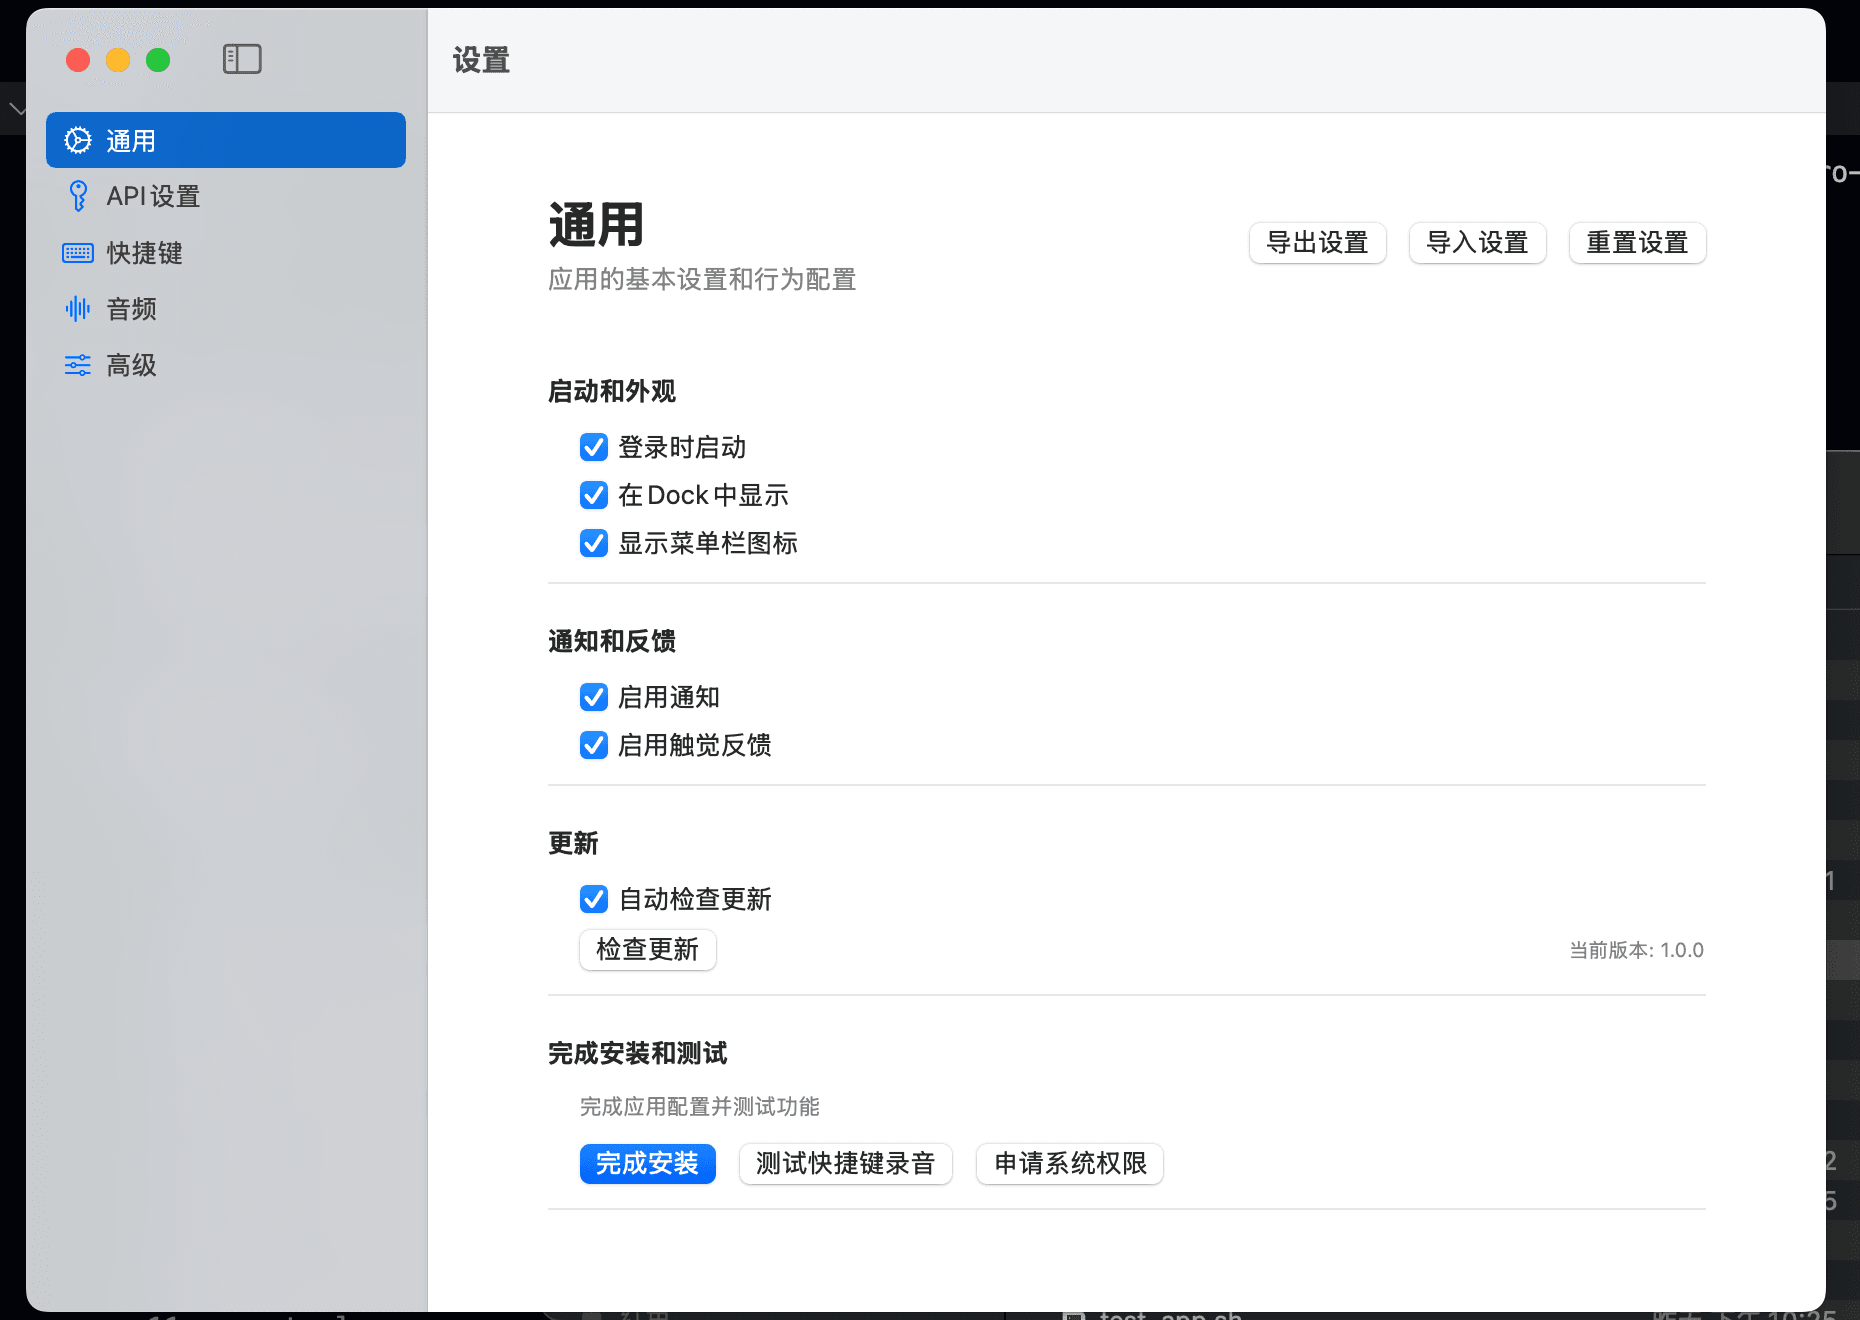Close the settings window with red button
This screenshot has height=1320, width=1860.
[x=78, y=60]
